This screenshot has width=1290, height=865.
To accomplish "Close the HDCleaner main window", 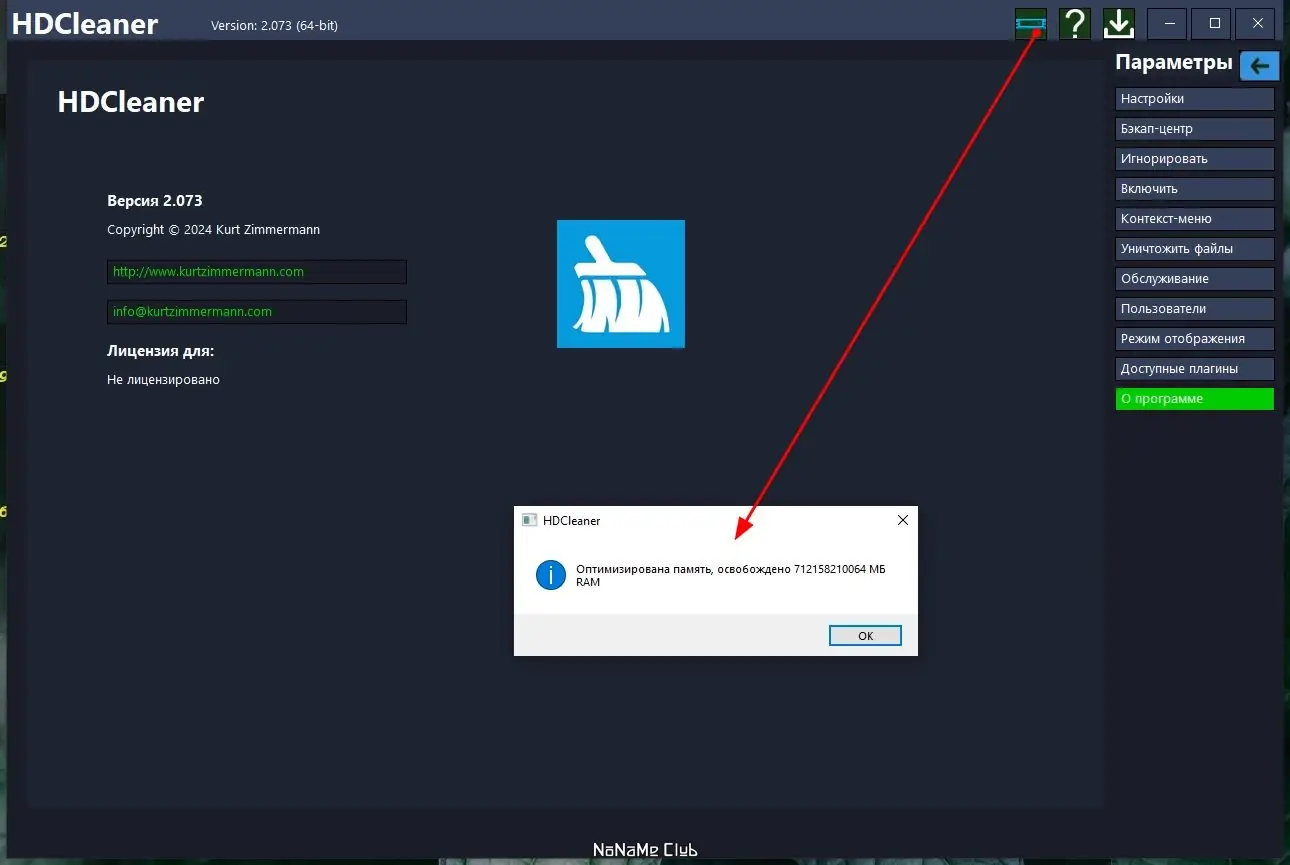I will tap(1255, 24).
